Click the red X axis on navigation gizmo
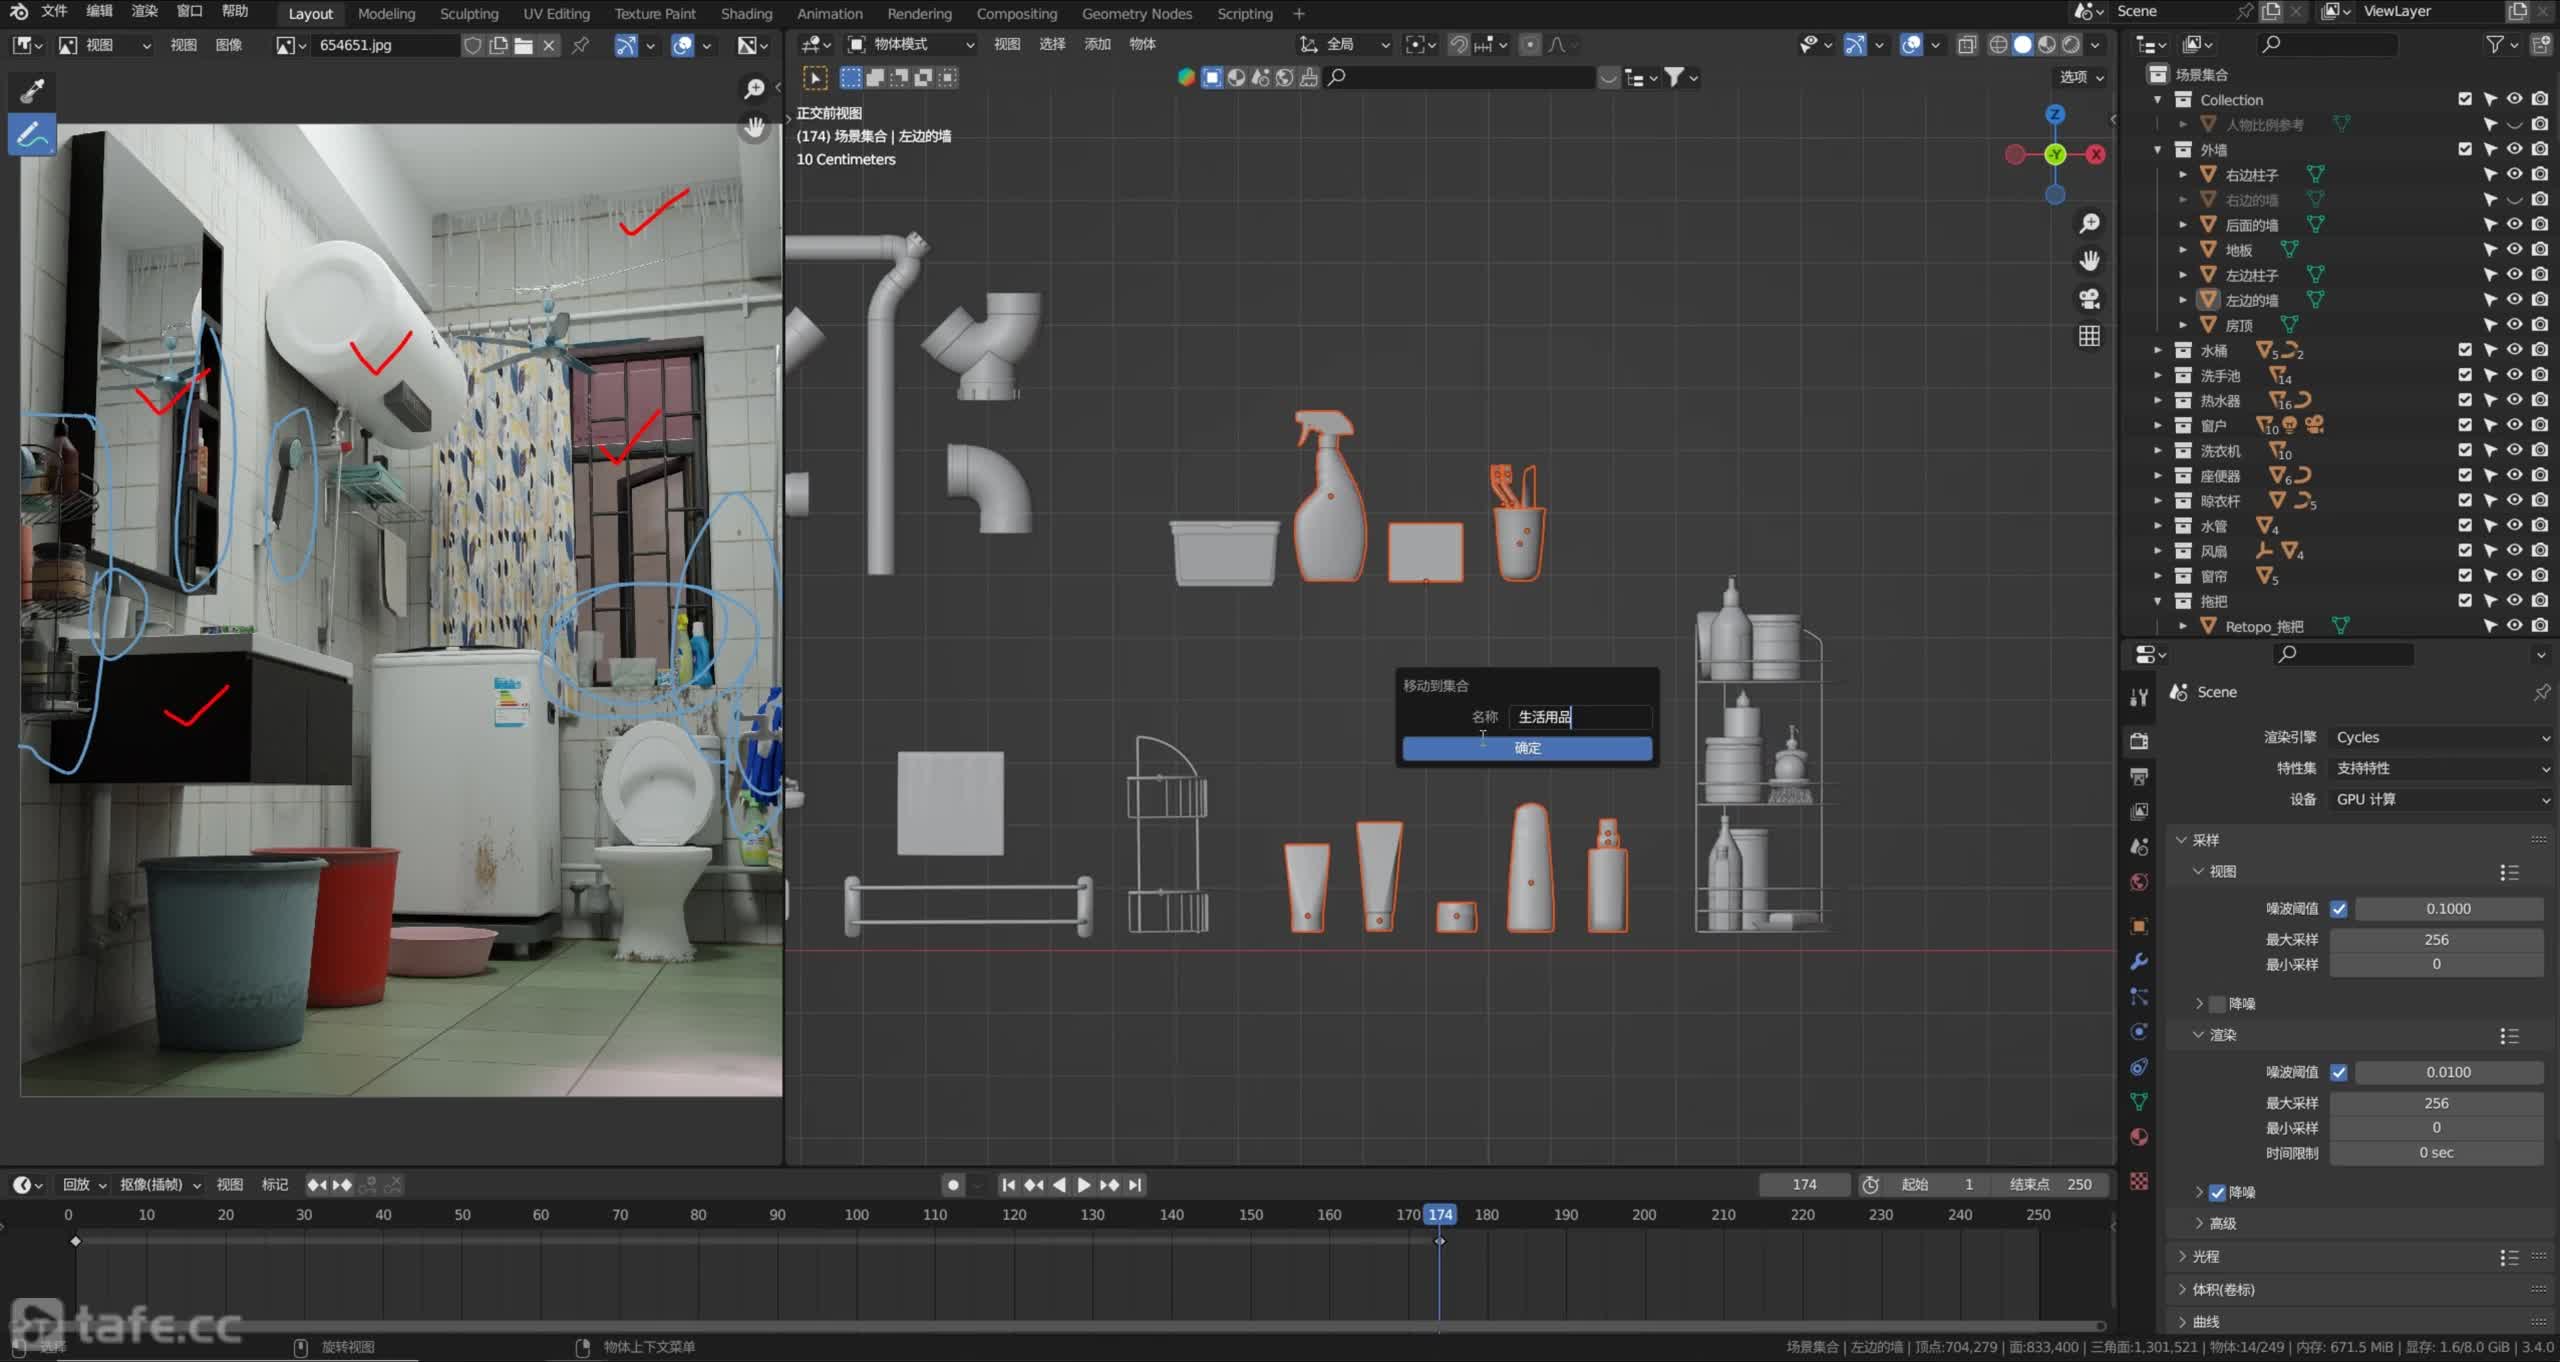Image resolution: width=2560 pixels, height=1362 pixels. pyautogui.click(x=2096, y=154)
